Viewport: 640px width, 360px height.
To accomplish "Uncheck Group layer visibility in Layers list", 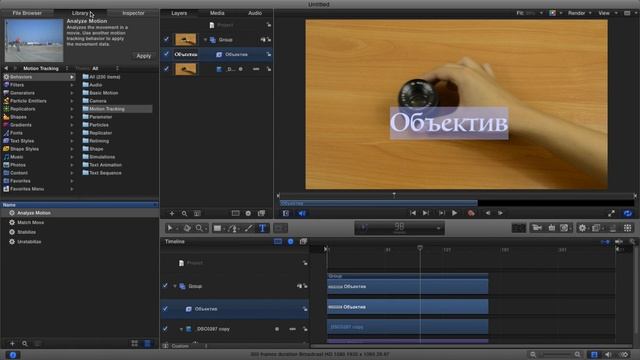I will pyautogui.click(x=166, y=40).
